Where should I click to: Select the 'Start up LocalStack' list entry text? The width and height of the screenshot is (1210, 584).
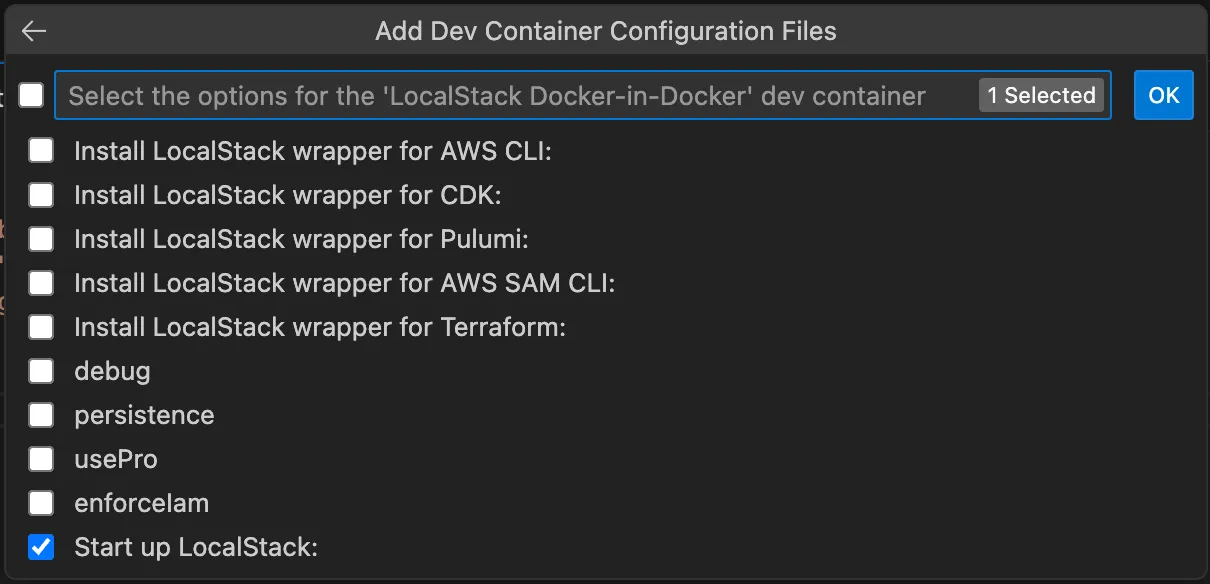(x=196, y=547)
